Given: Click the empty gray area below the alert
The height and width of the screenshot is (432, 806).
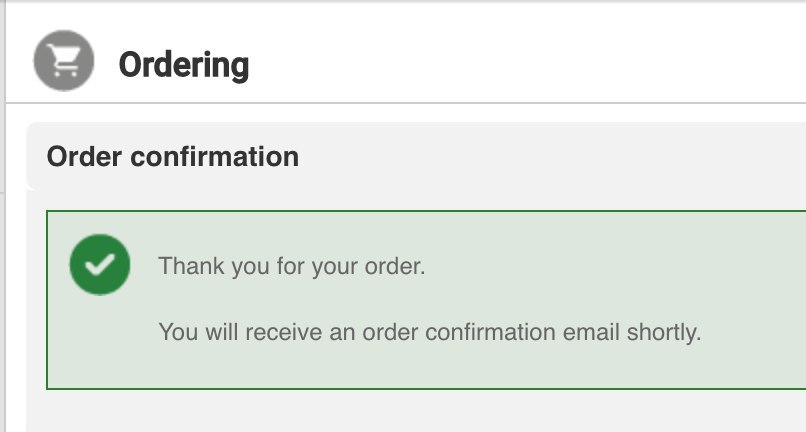Looking at the screenshot, I should 400,412.
